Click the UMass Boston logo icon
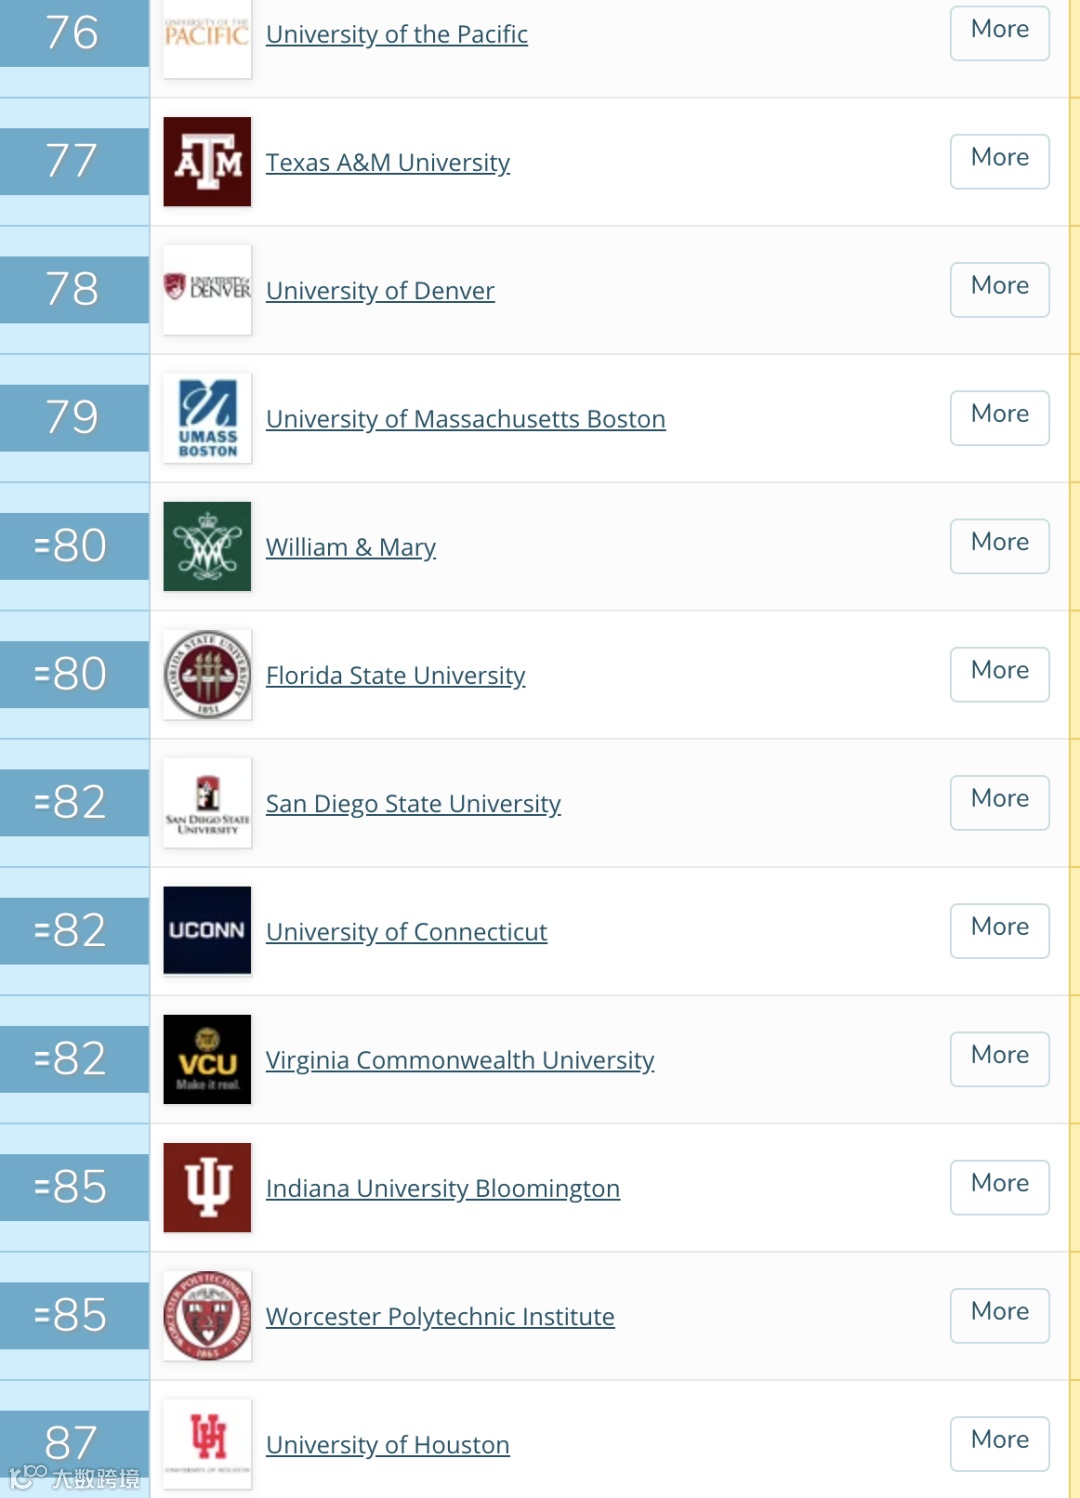 [207, 418]
